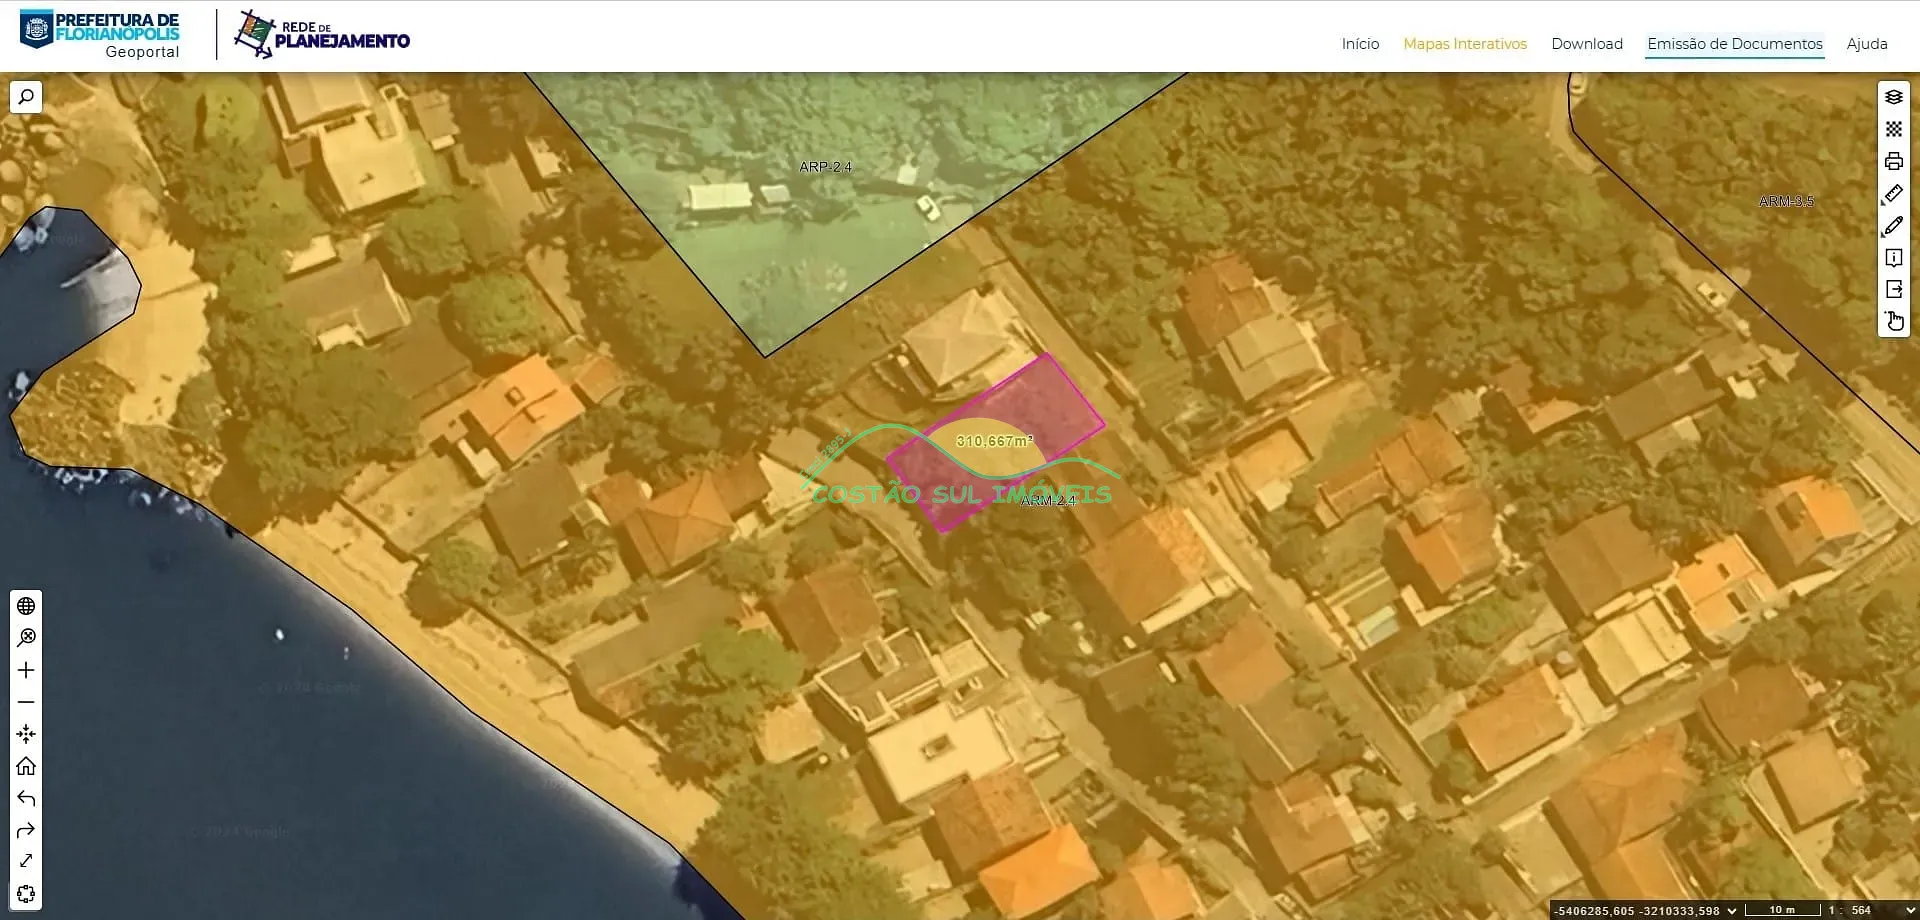Click the 10 m scale bar
1920x920 pixels.
click(1782, 910)
